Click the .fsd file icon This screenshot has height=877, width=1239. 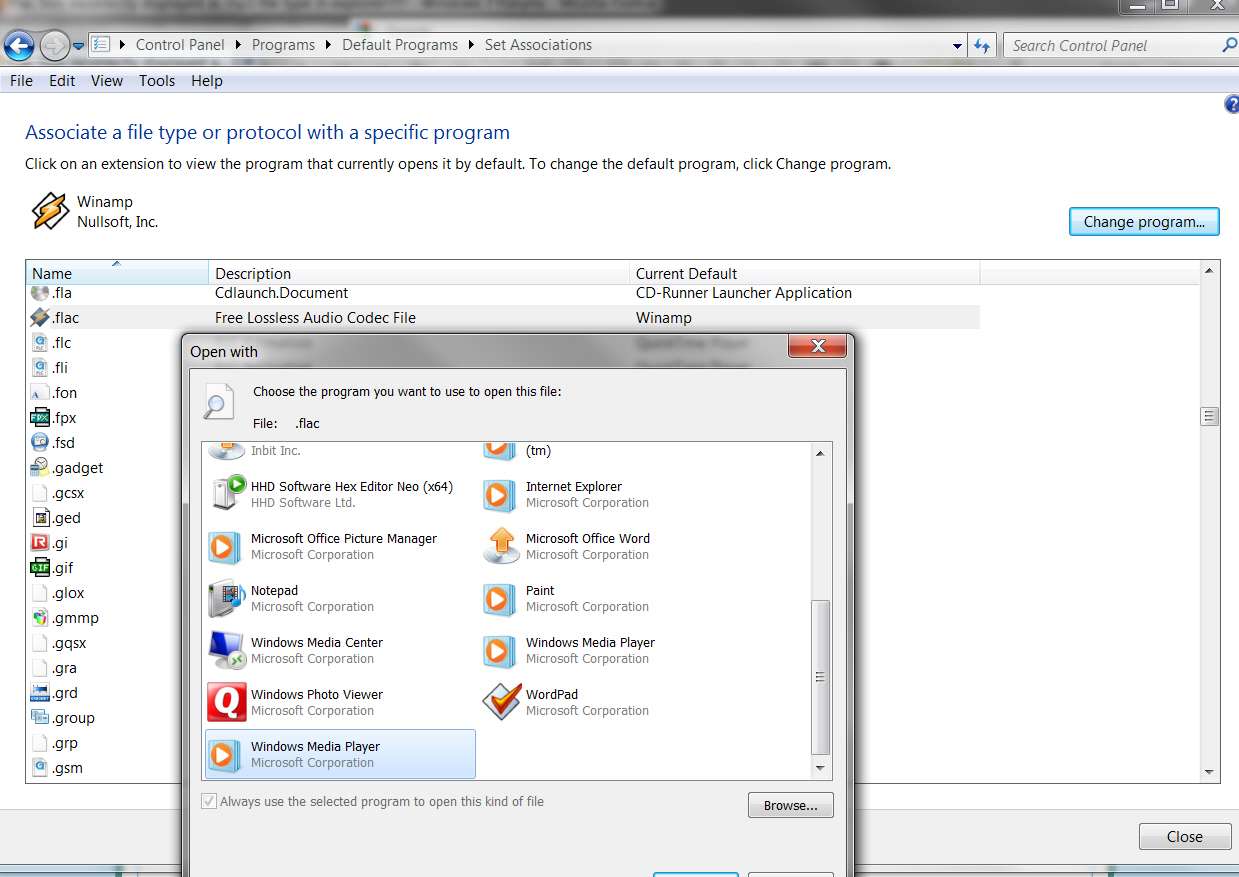[40, 443]
